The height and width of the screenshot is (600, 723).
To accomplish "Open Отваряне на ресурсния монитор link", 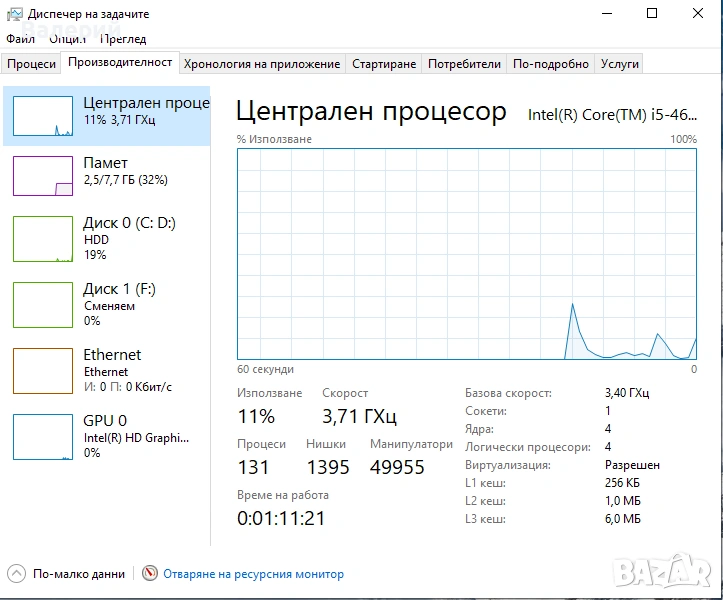I will tap(253, 574).
